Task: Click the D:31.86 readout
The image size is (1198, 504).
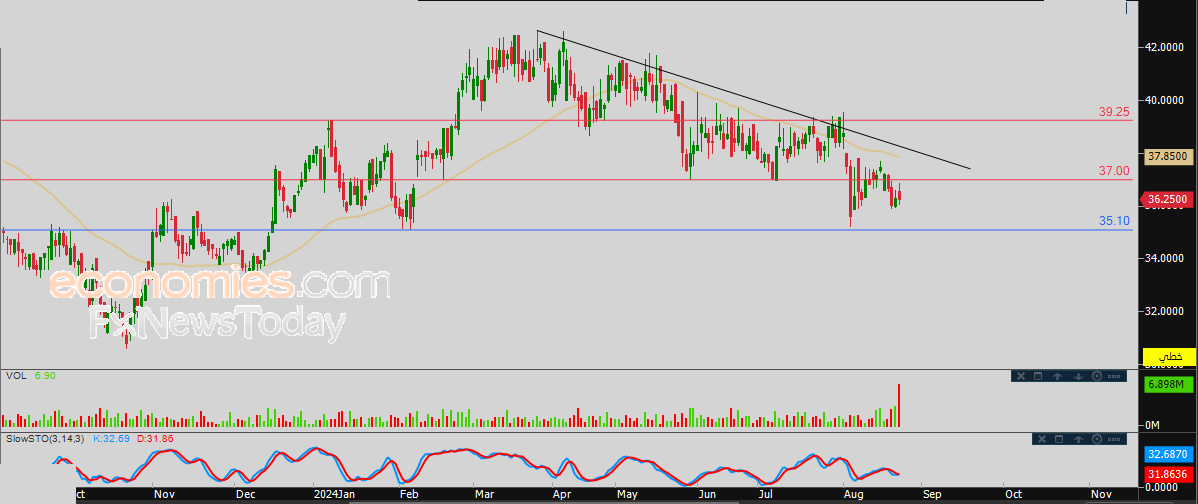Action: coord(154,439)
